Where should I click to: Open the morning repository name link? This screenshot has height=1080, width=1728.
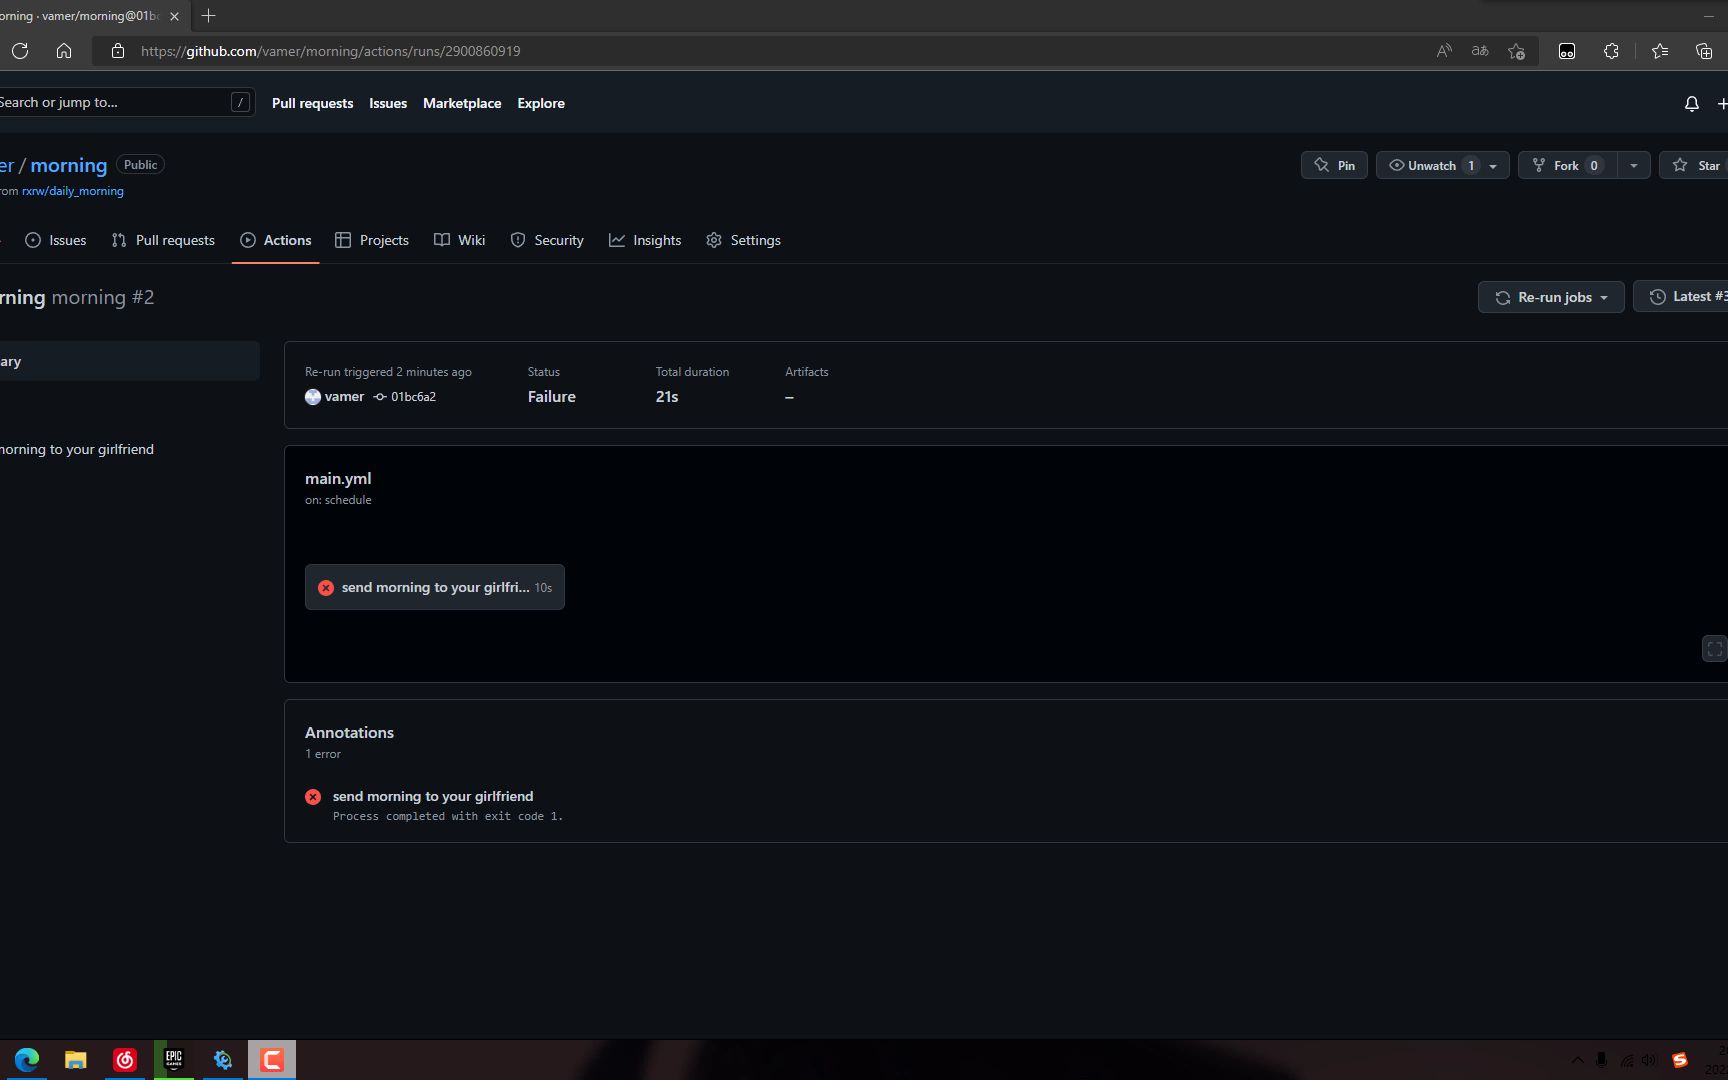(x=68, y=165)
